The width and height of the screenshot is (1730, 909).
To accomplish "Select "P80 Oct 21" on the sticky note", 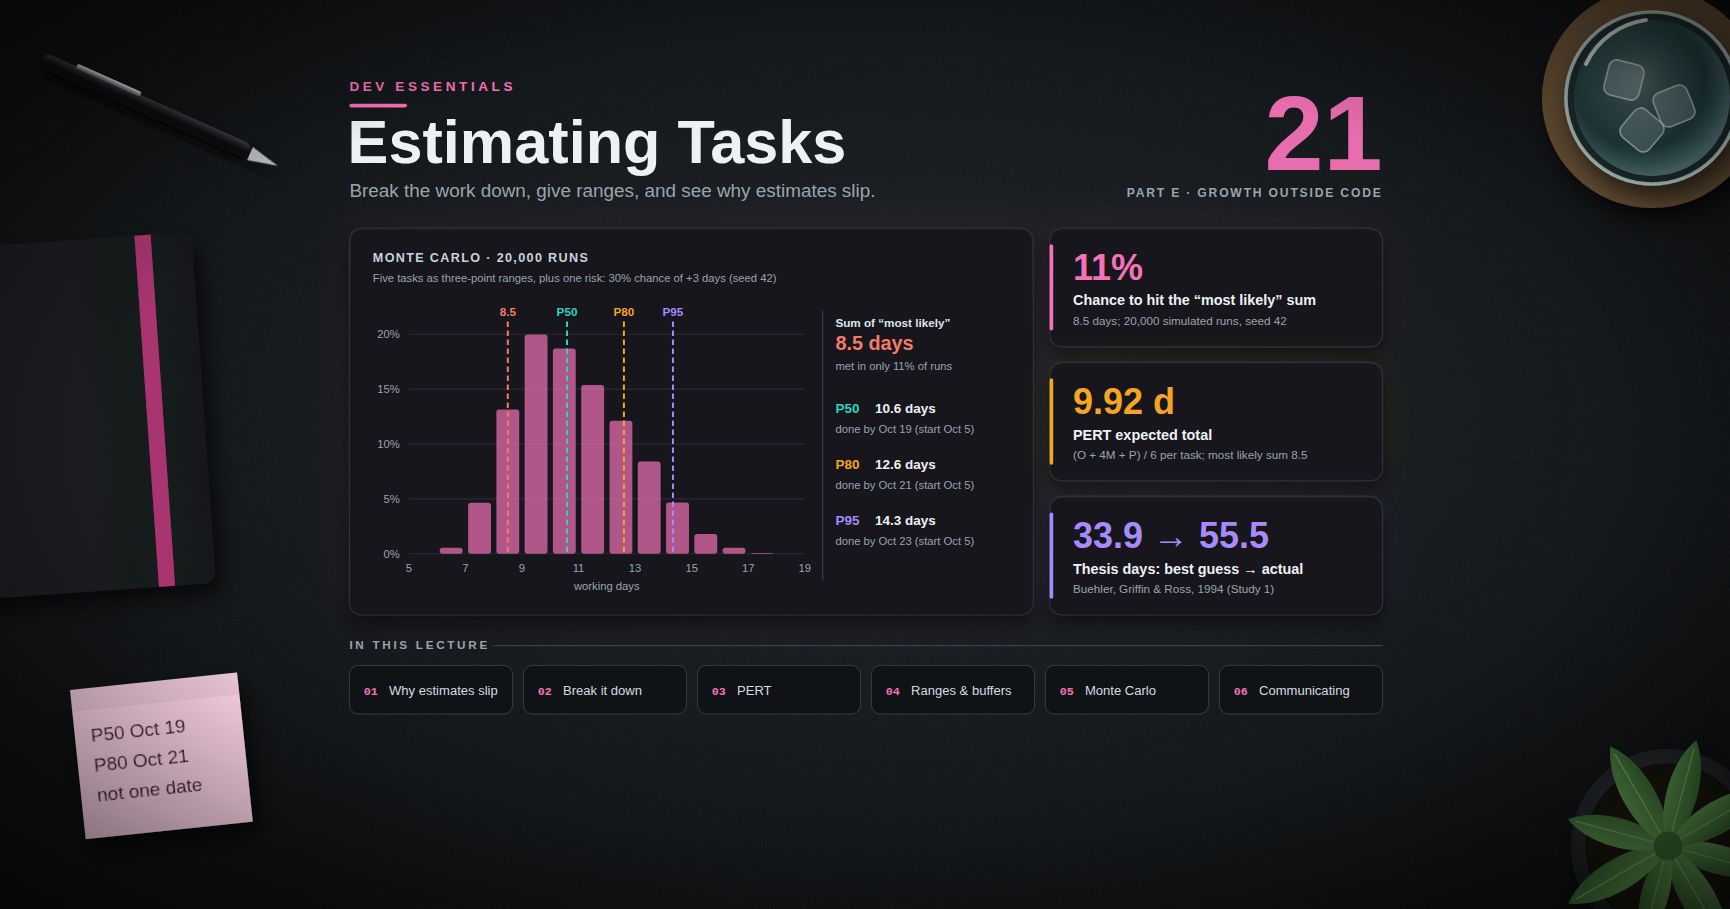I will coord(141,760).
